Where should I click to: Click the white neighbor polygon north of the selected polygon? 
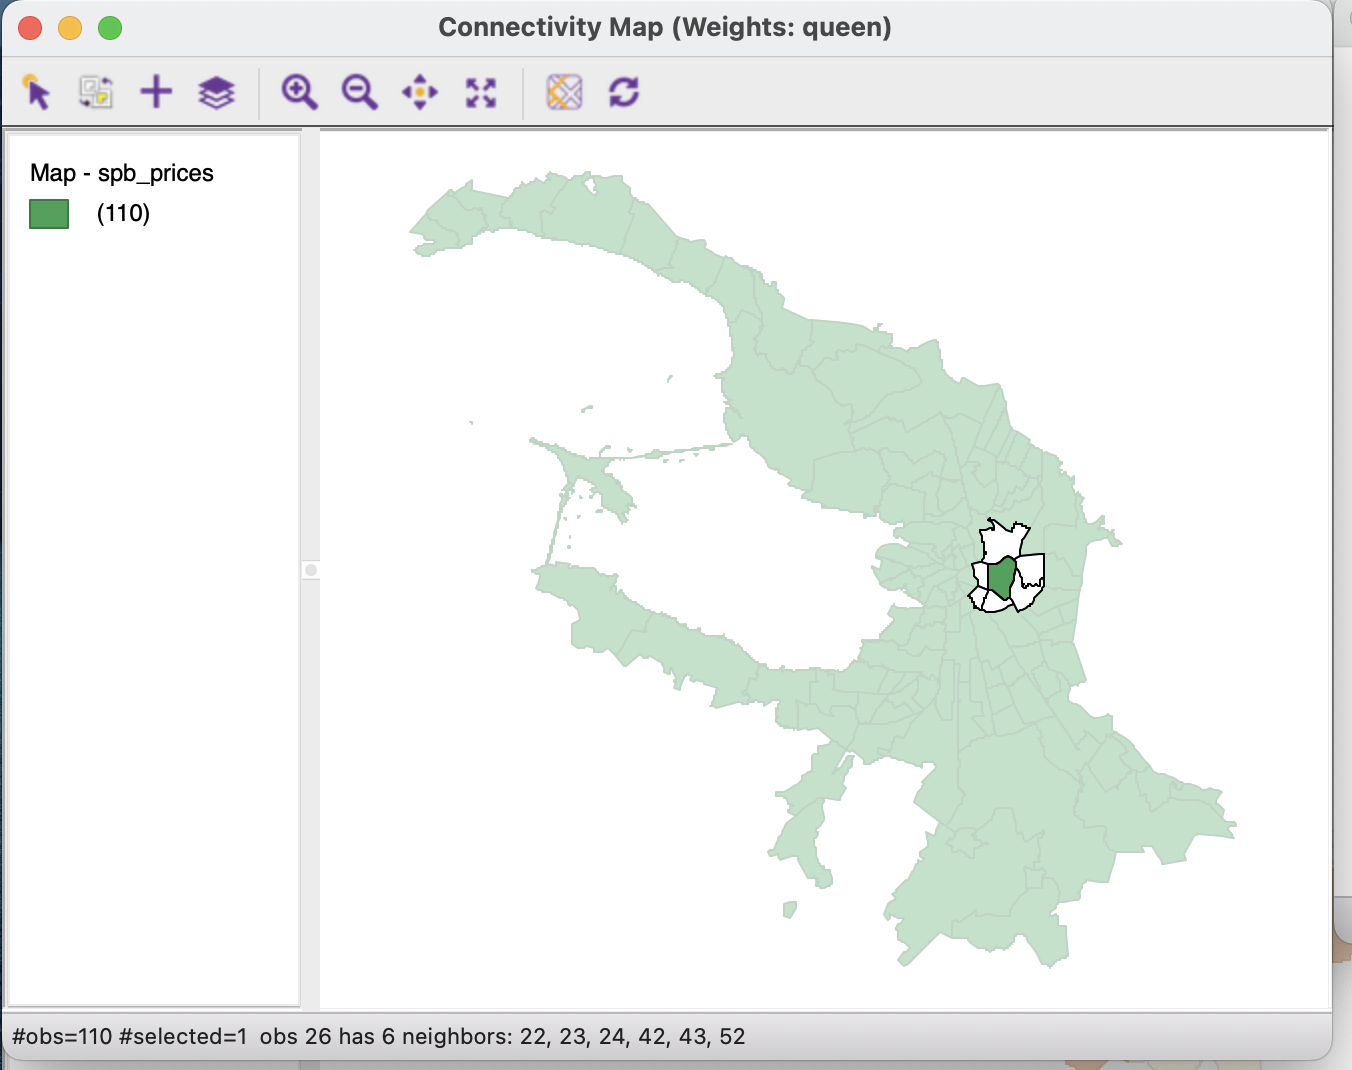pos(1002,541)
